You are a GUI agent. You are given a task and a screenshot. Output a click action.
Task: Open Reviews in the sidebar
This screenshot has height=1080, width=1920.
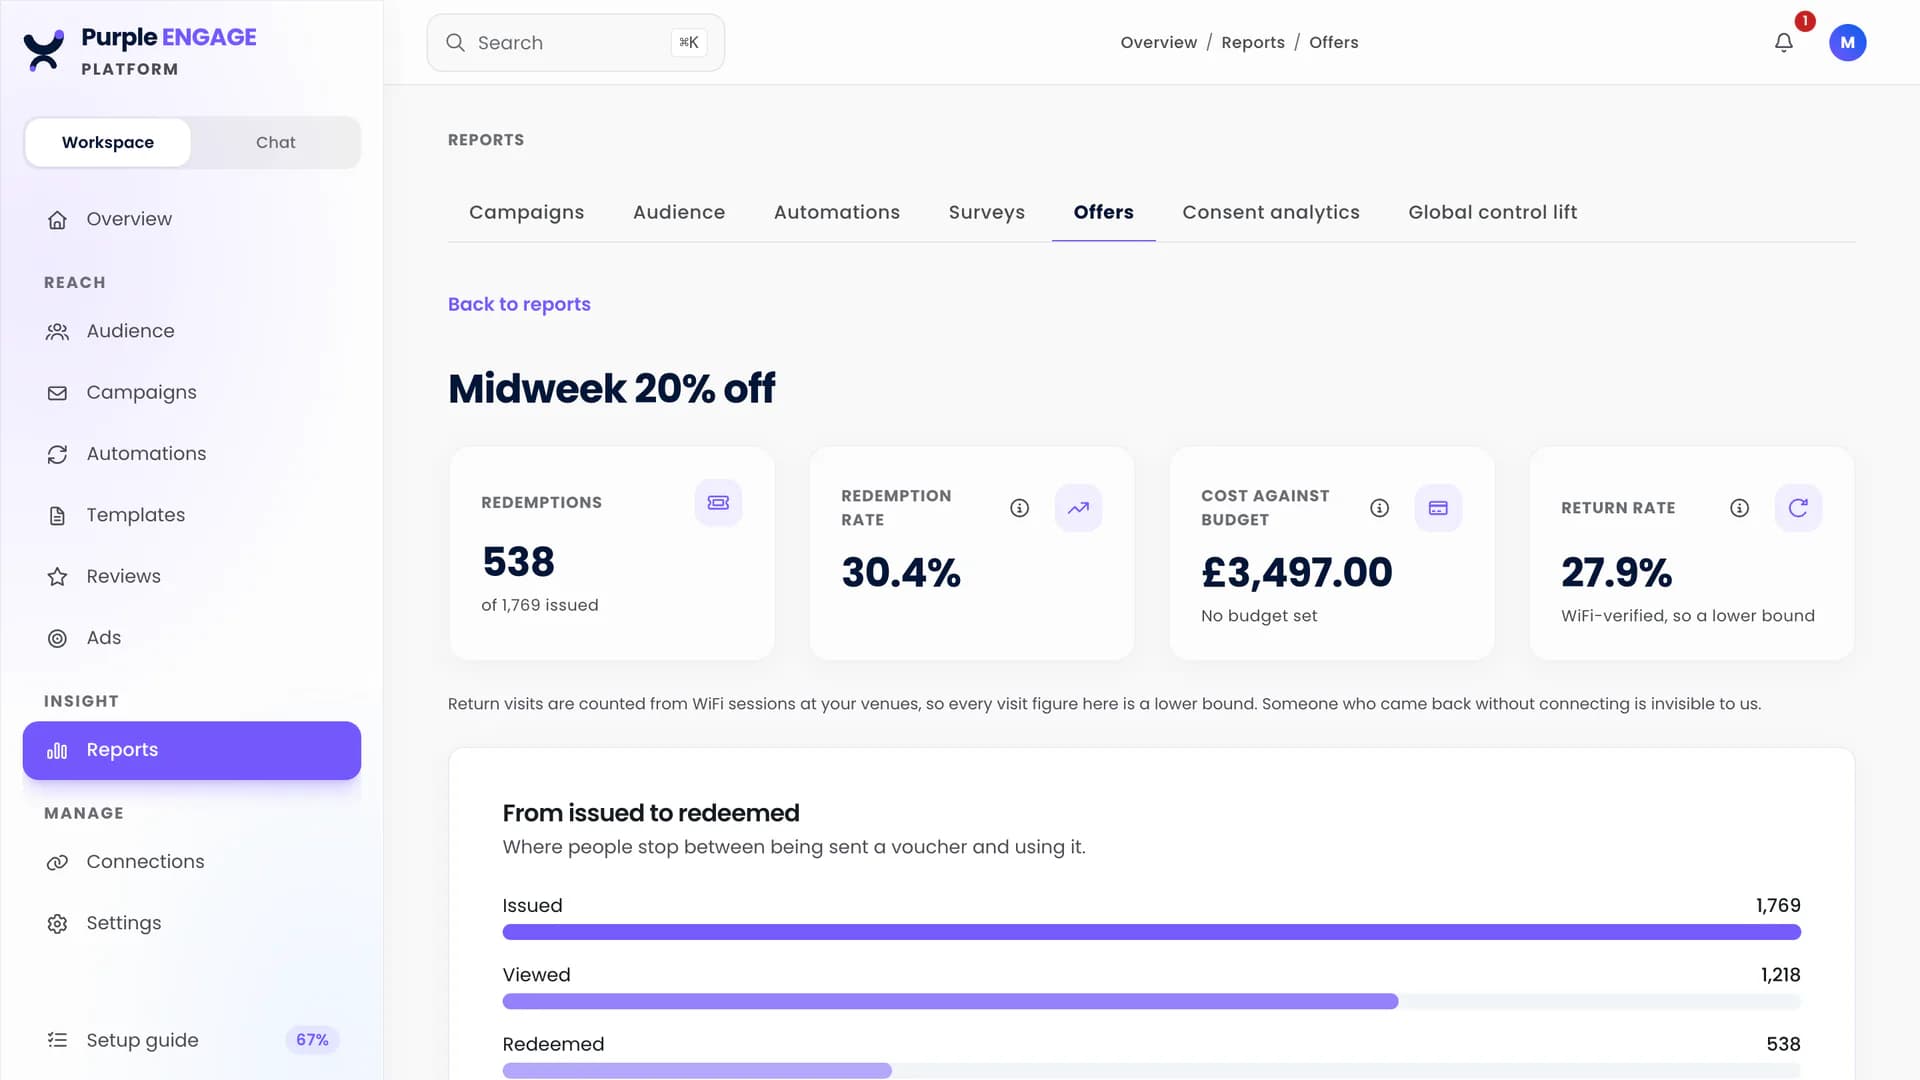click(x=192, y=576)
